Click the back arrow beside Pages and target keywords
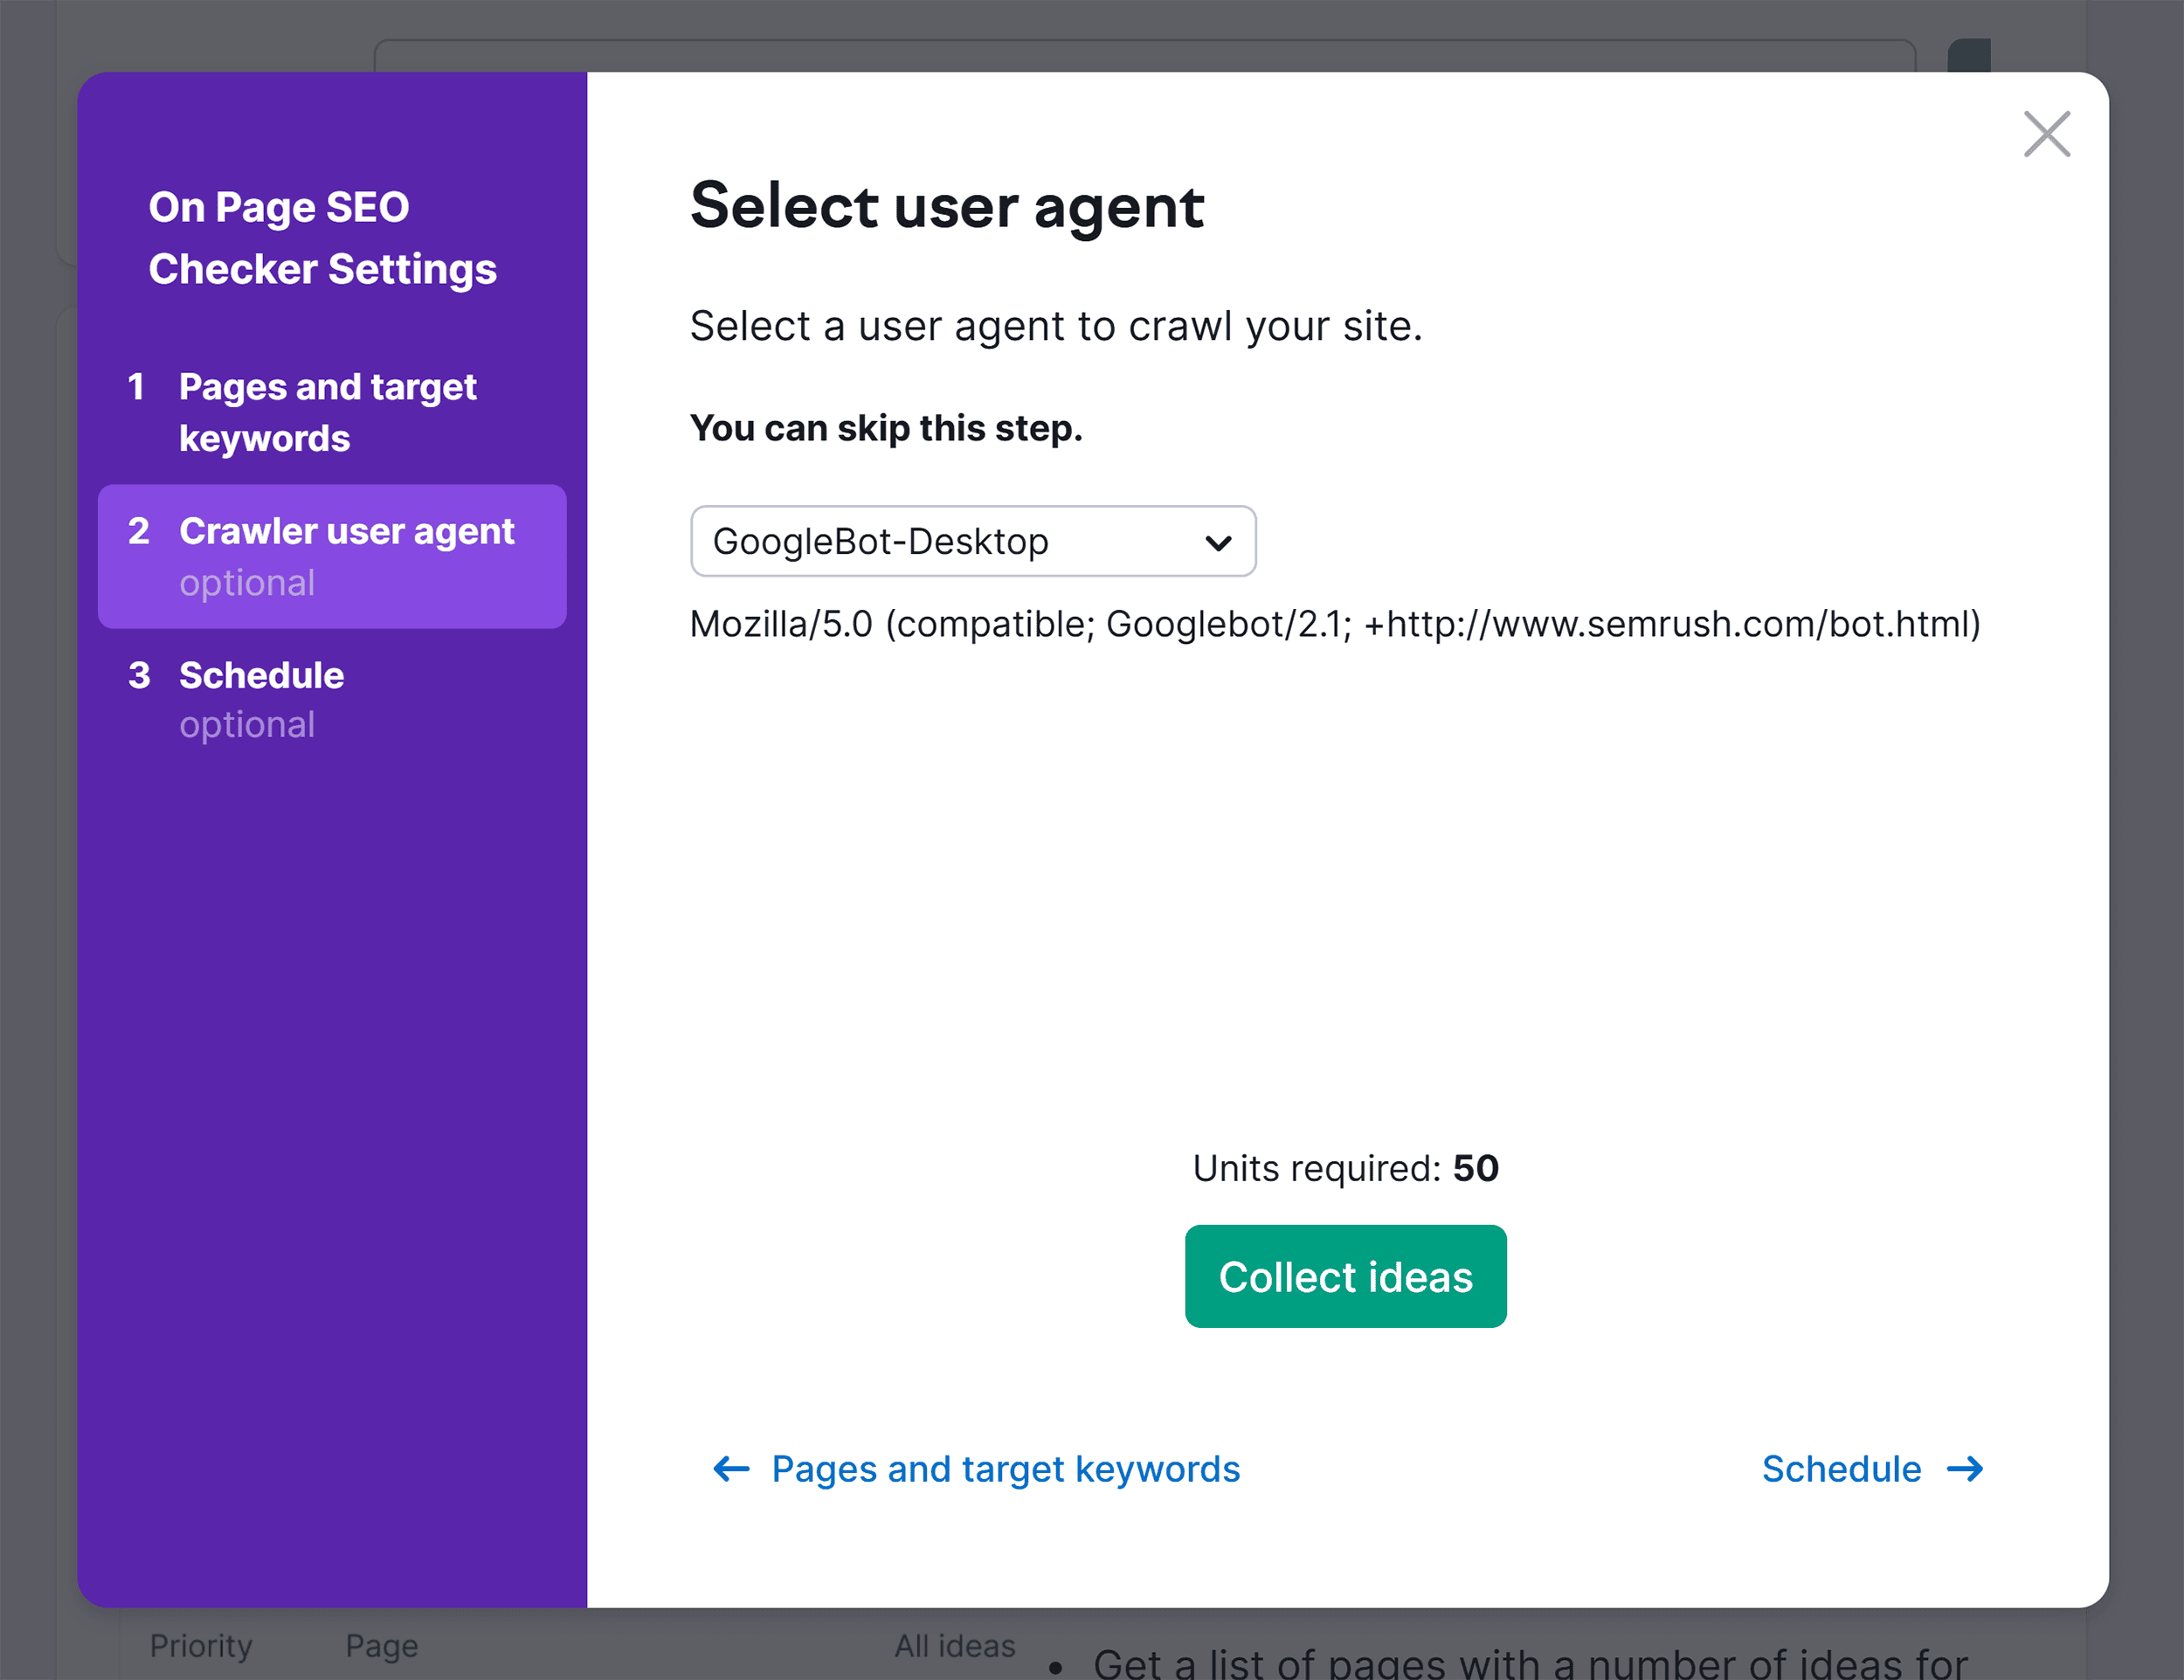2184x1680 pixels. point(731,1469)
